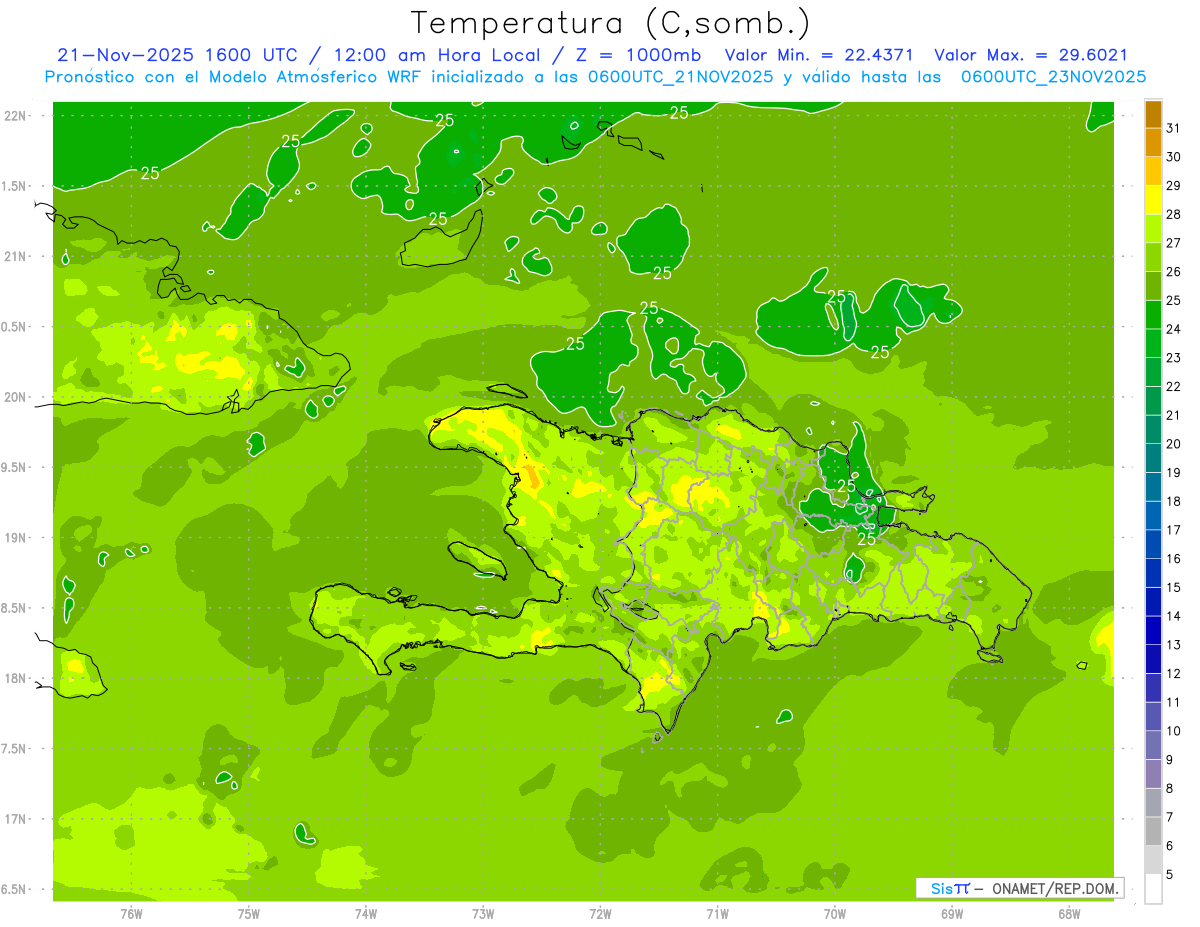
Task: Click the 74W longitude axis label
Action: coord(366,914)
